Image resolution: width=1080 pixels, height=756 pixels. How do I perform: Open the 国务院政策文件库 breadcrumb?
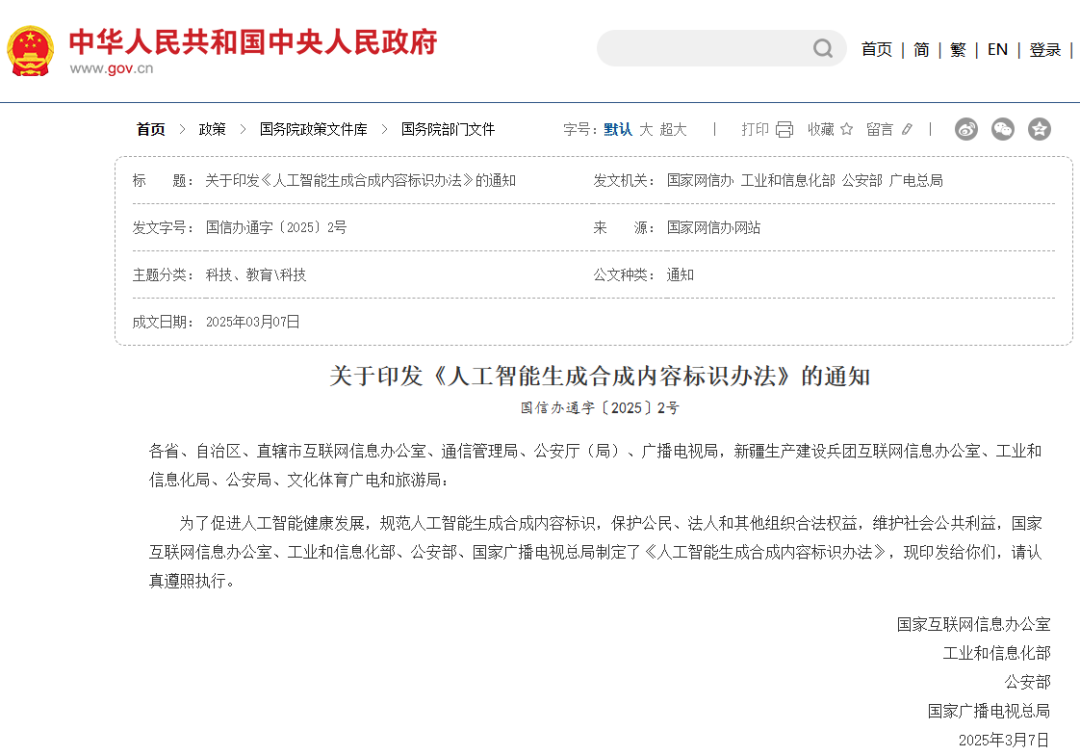click(312, 129)
